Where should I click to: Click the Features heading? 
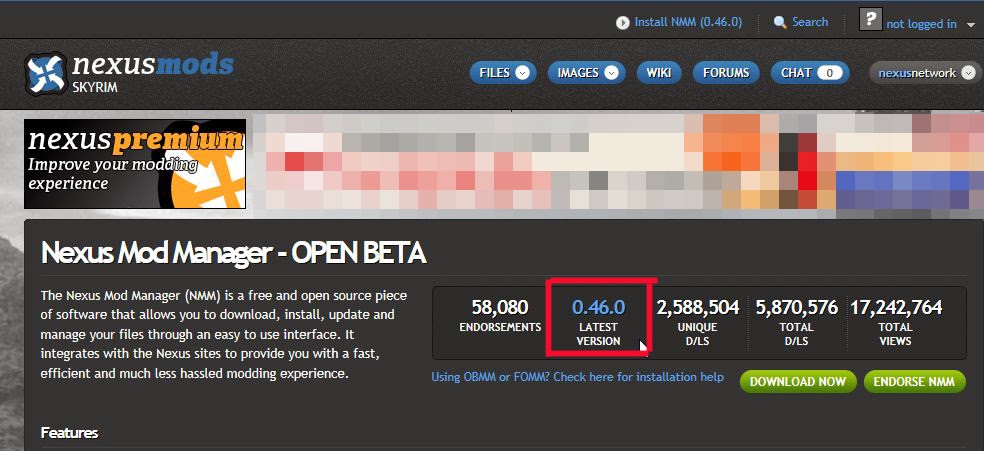point(69,433)
